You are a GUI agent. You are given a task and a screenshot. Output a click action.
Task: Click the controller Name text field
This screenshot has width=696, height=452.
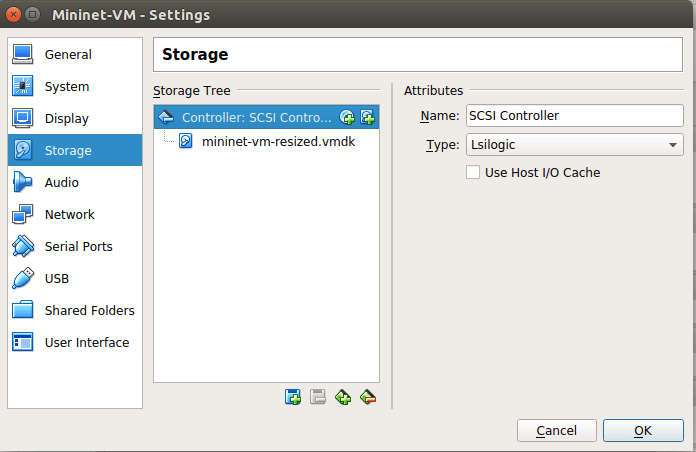click(x=574, y=115)
